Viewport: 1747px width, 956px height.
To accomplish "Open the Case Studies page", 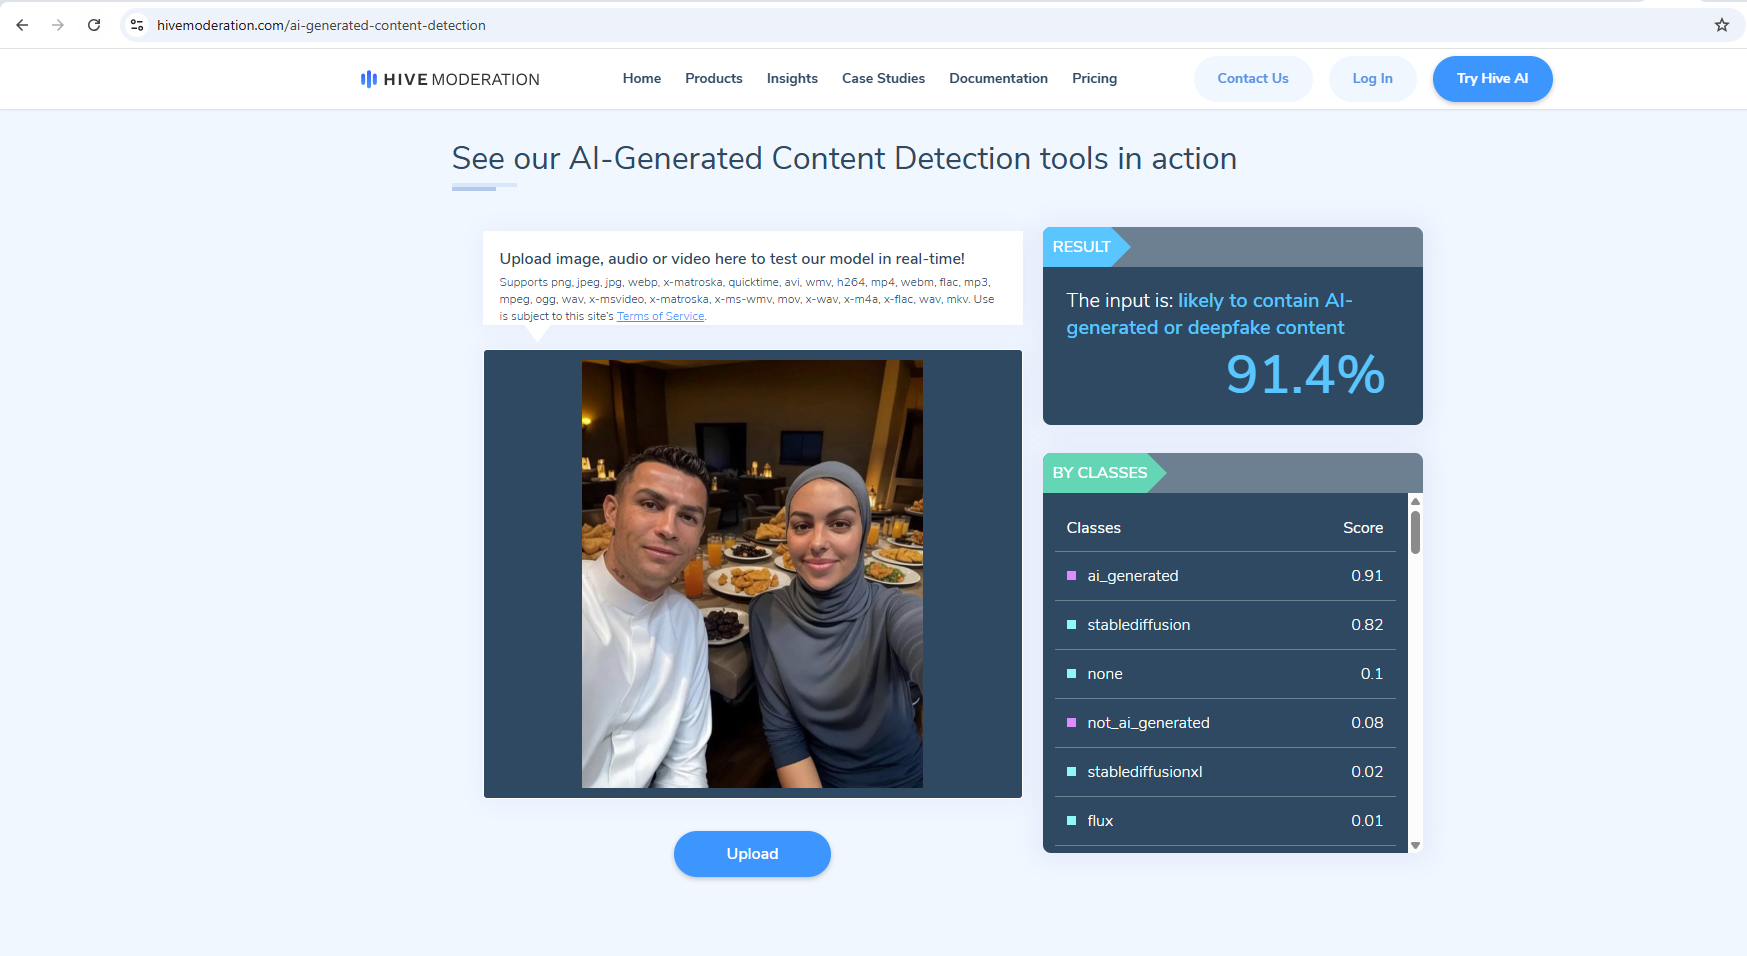I will coord(883,78).
